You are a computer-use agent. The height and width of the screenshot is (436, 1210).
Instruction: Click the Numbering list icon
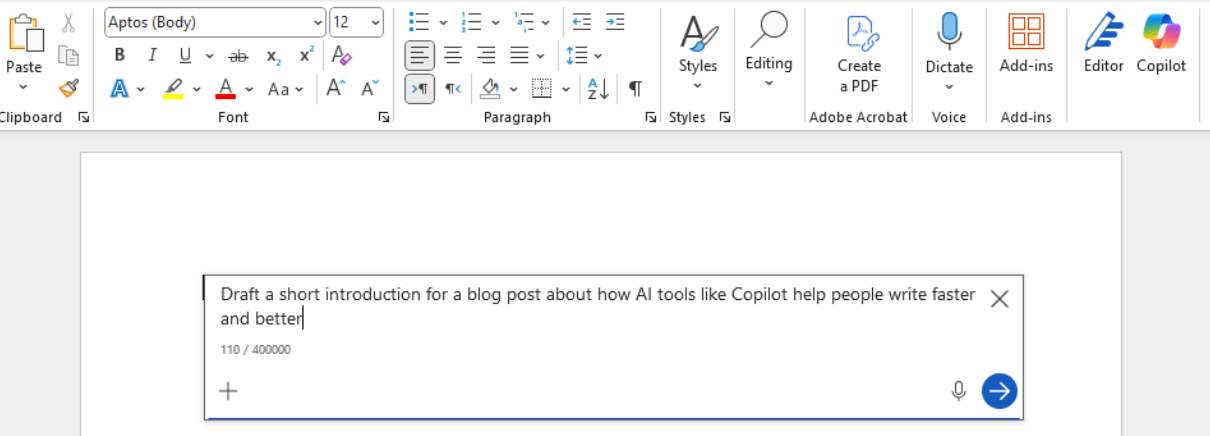(x=472, y=22)
